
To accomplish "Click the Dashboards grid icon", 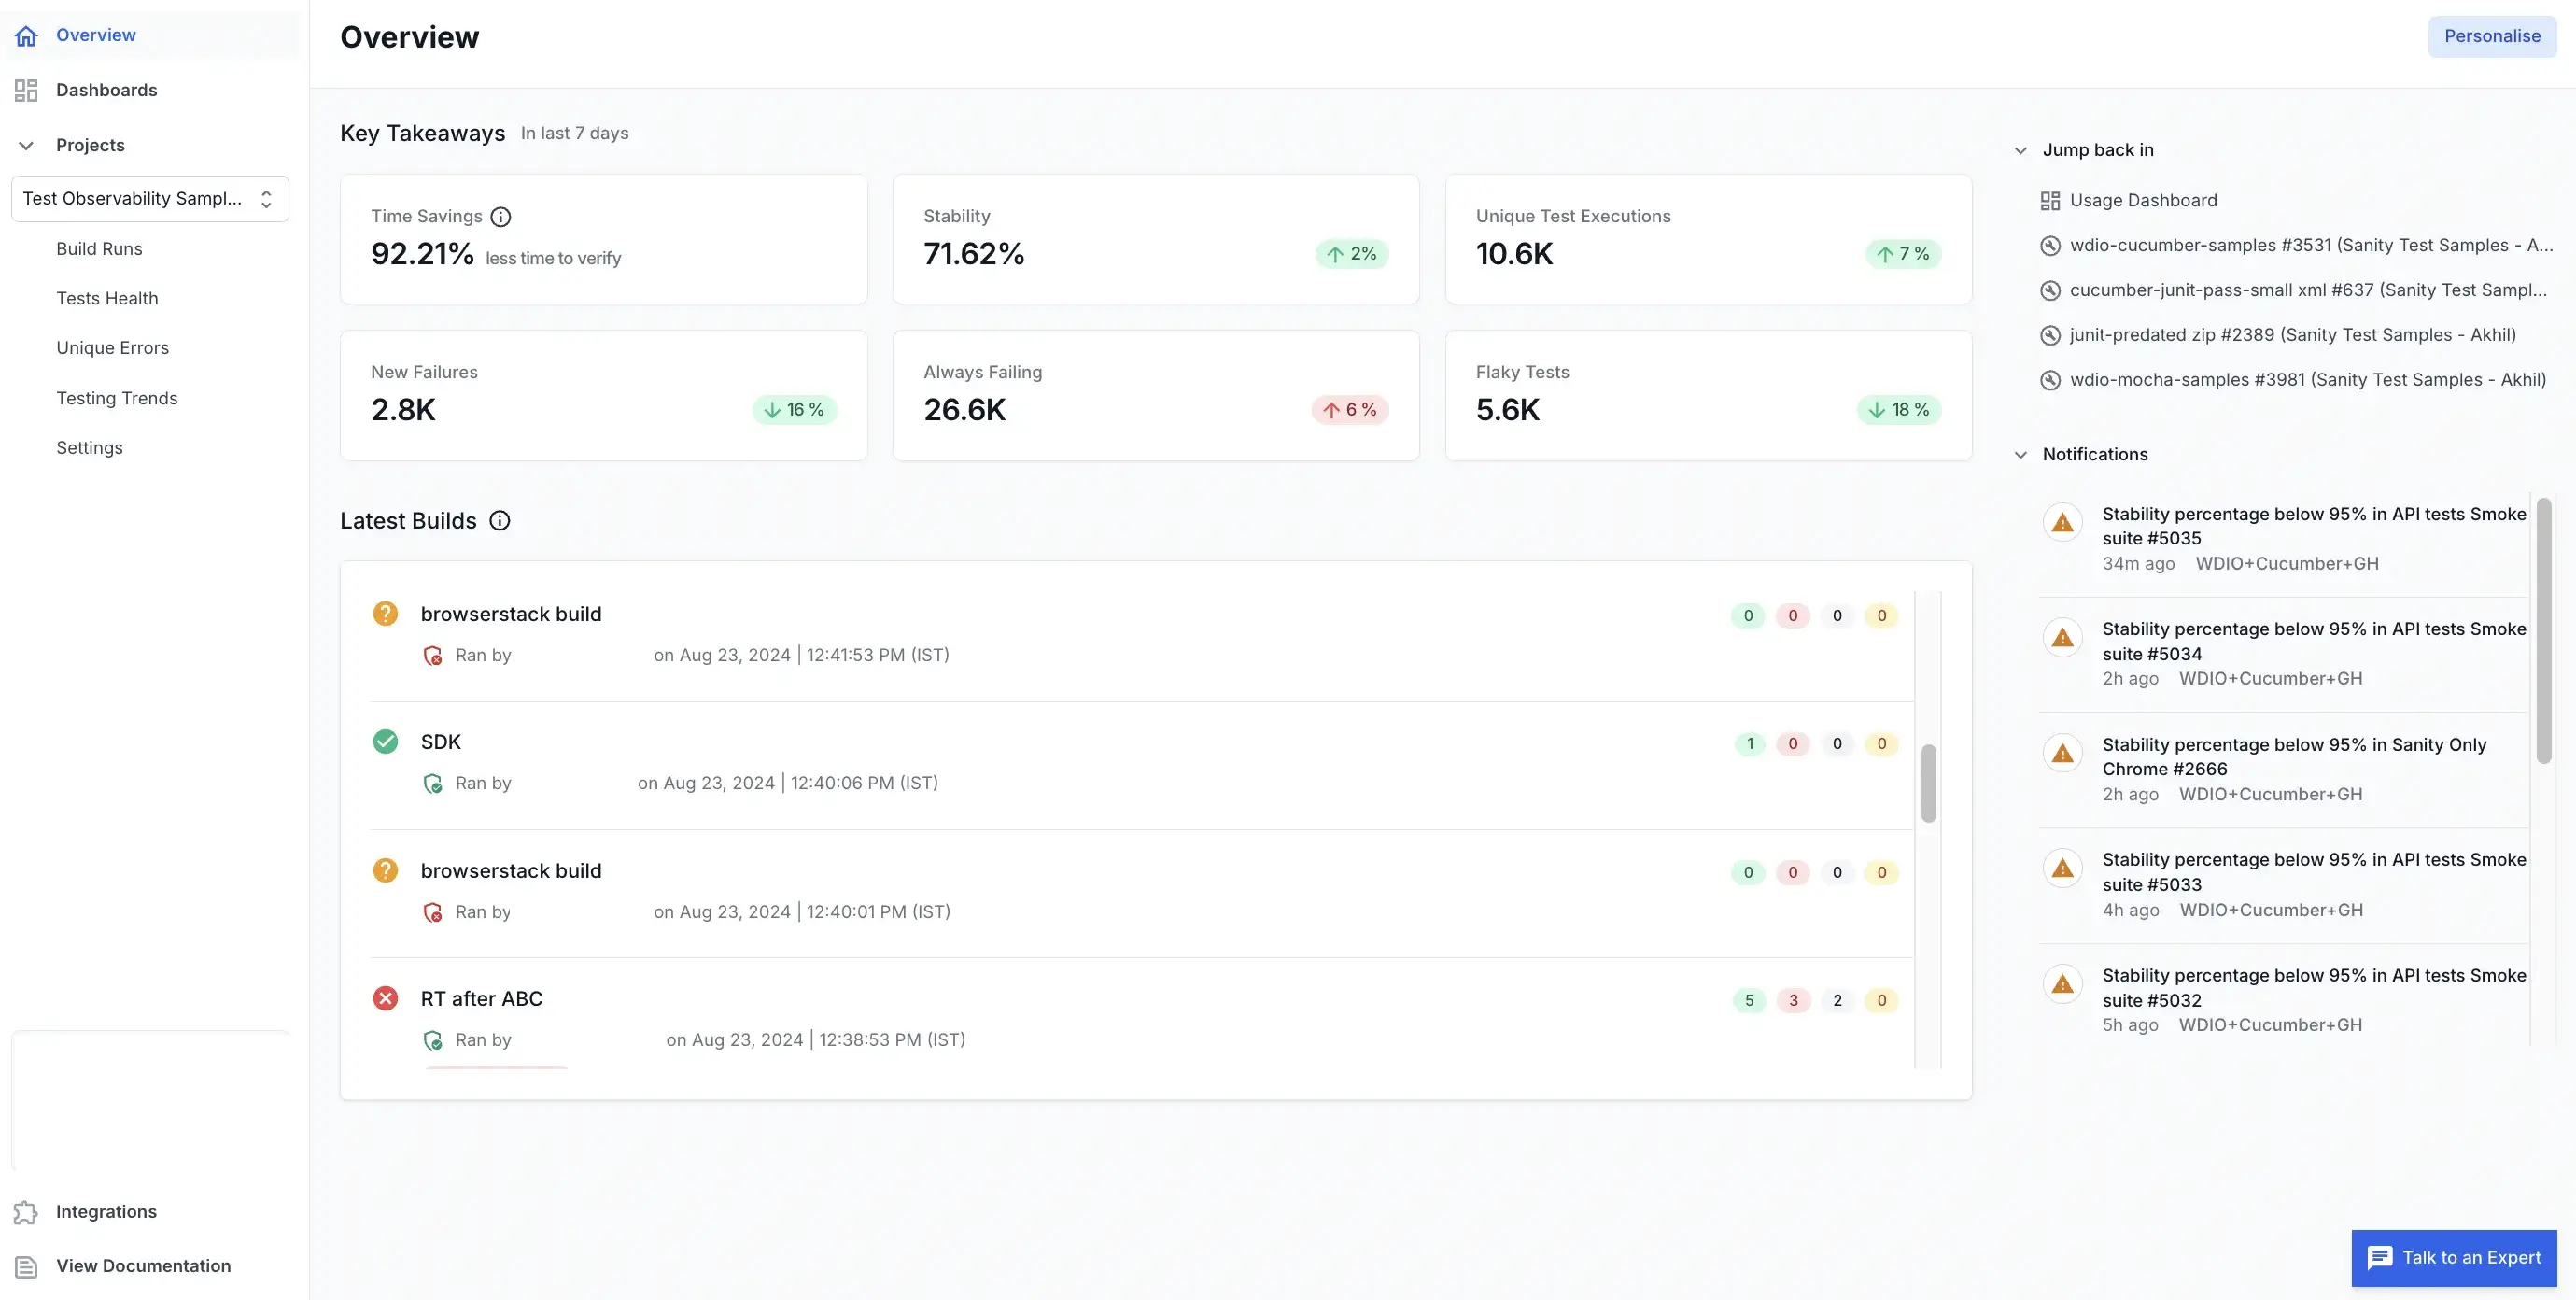I will pyautogui.click(x=26, y=91).
